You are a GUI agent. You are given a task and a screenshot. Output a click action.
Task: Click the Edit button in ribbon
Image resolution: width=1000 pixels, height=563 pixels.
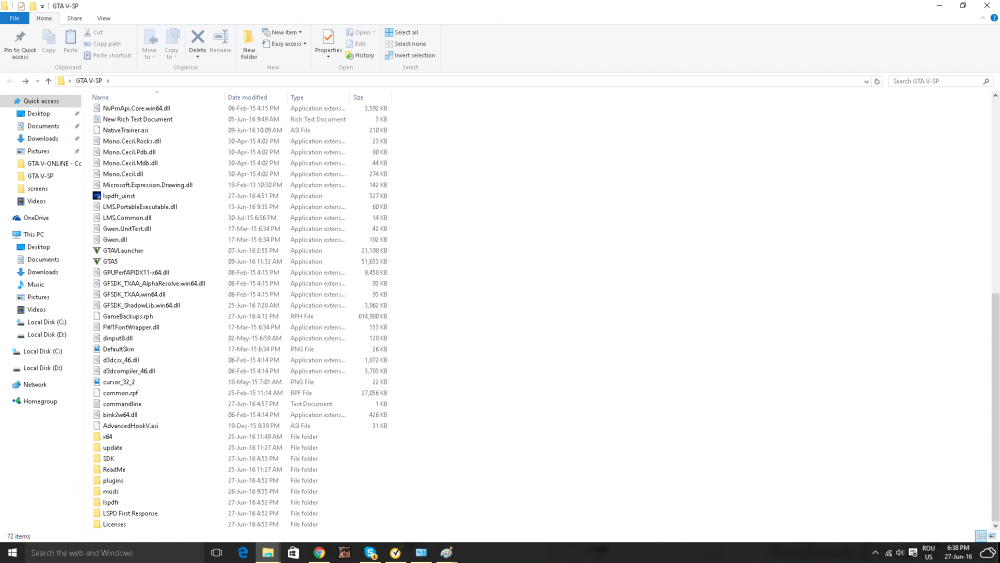[356, 44]
